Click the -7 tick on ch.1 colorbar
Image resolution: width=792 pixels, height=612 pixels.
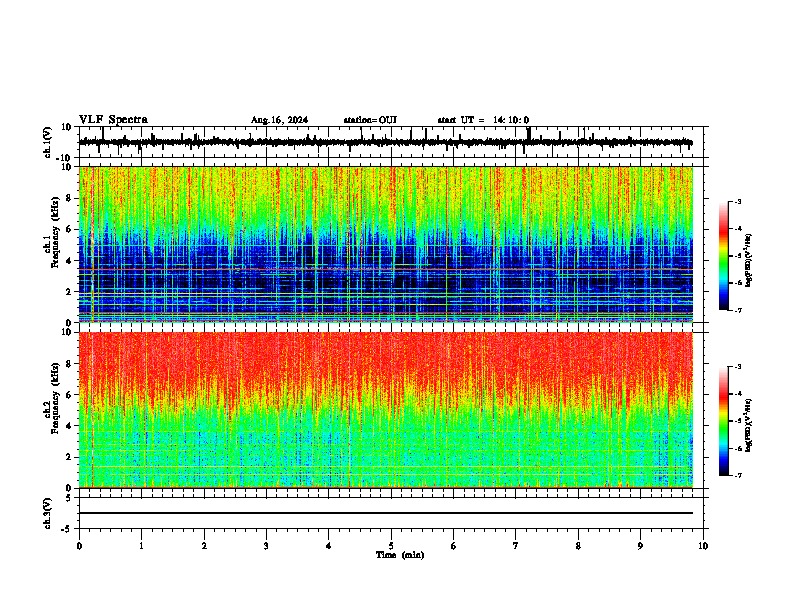tap(738, 310)
